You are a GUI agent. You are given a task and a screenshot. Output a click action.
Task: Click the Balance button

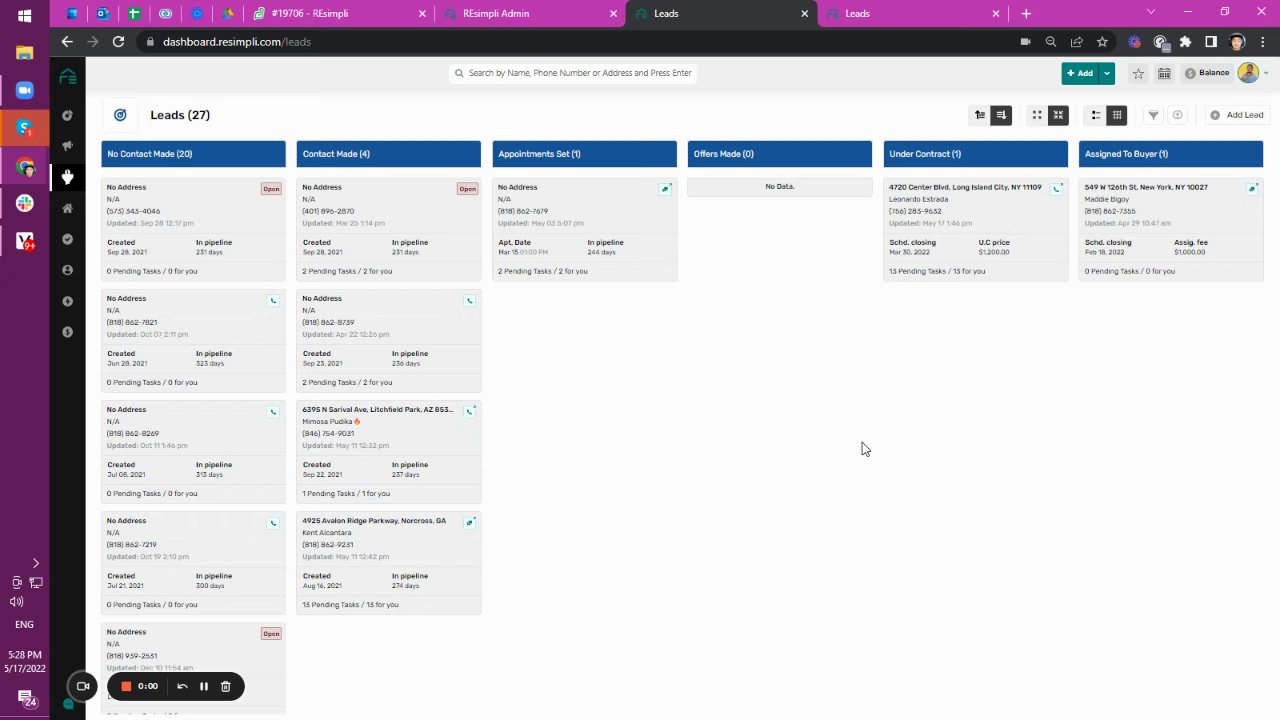1207,73
